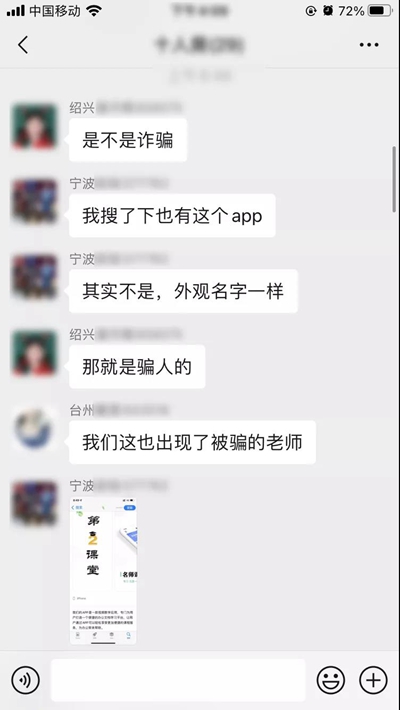This screenshot has width=400, height=710.
Task: Tap avatar beside "是不是诈骗" message
Action: pos(34,127)
